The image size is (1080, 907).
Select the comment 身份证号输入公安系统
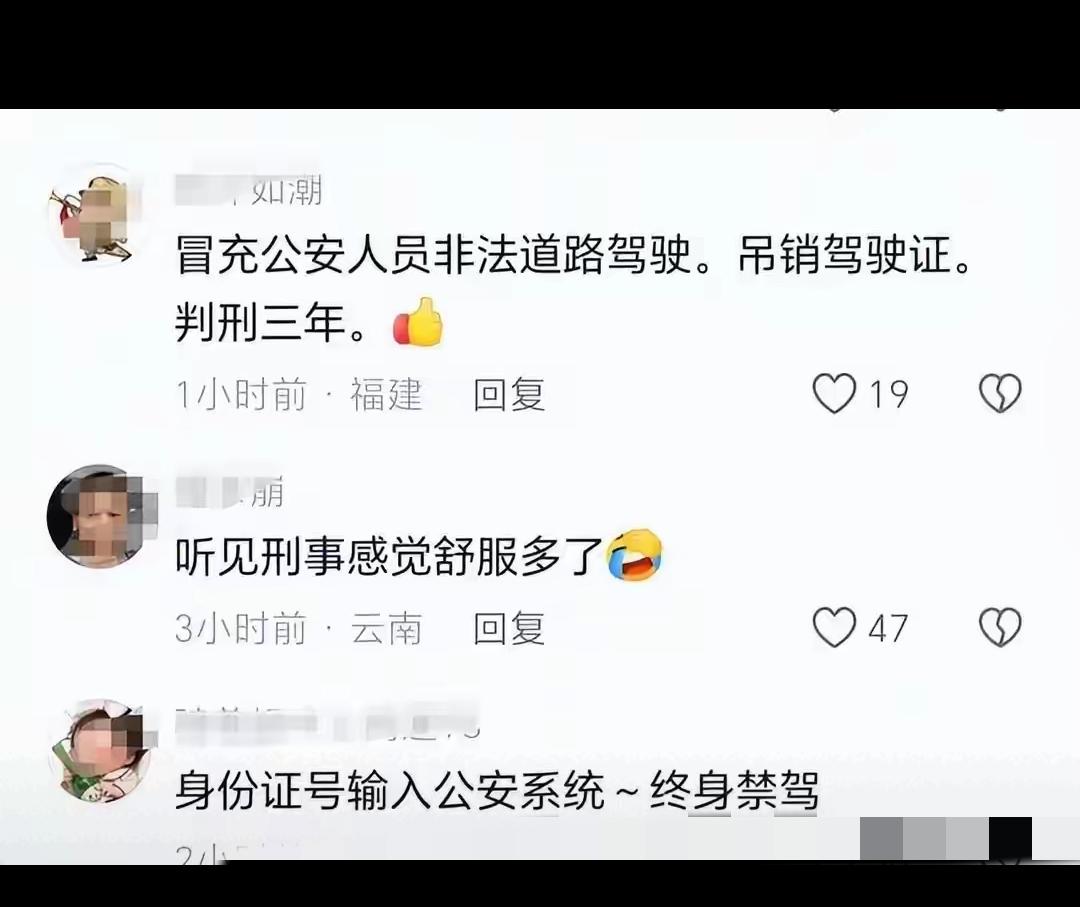tap(390, 790)
